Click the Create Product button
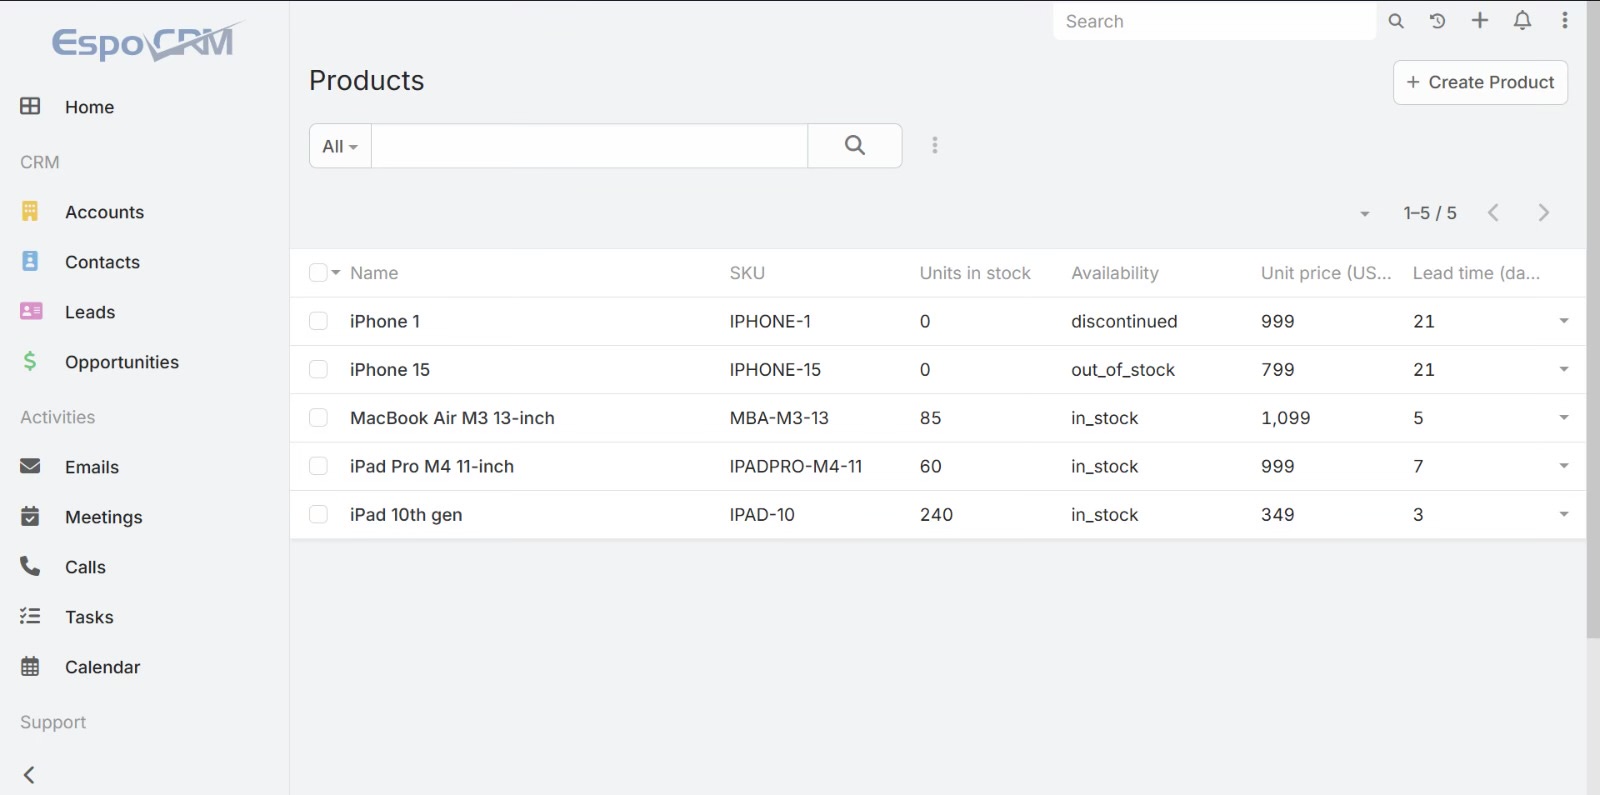The height and width of the screenshot is (795, 1600). tap(1480, 82)
